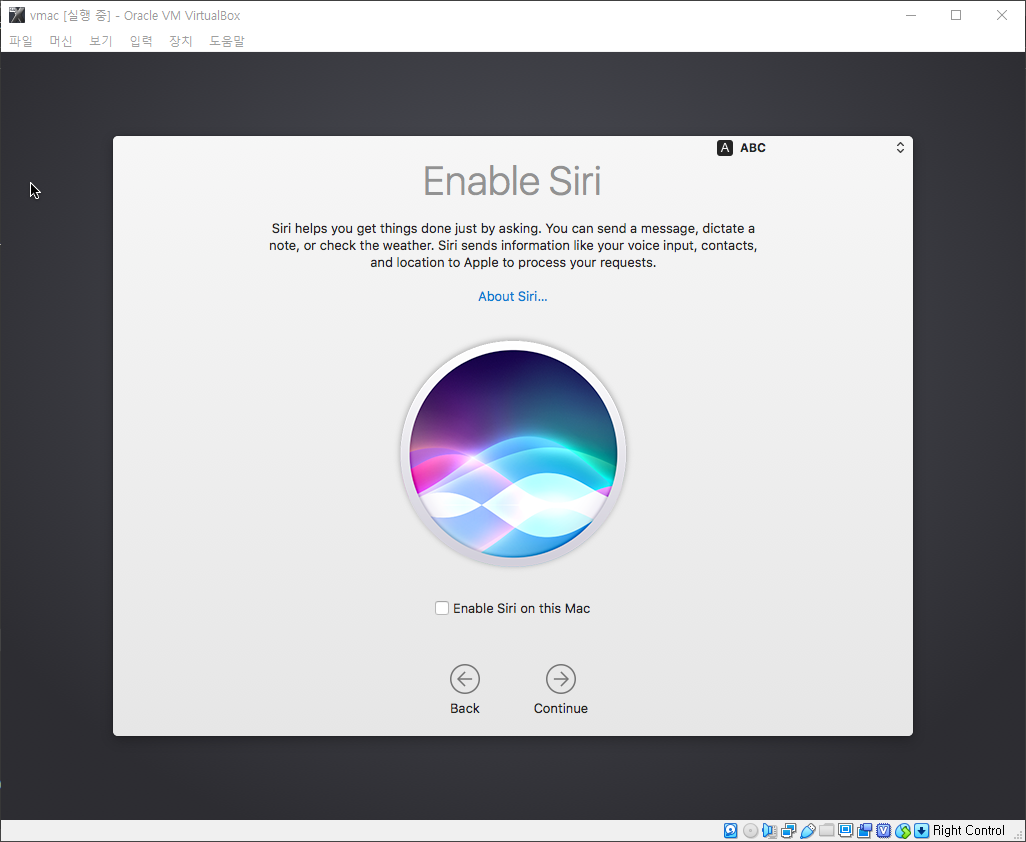The height and width of the screenshot is (842, 1026).
Task: Open the 장치 menu
Action: [181, 41]
